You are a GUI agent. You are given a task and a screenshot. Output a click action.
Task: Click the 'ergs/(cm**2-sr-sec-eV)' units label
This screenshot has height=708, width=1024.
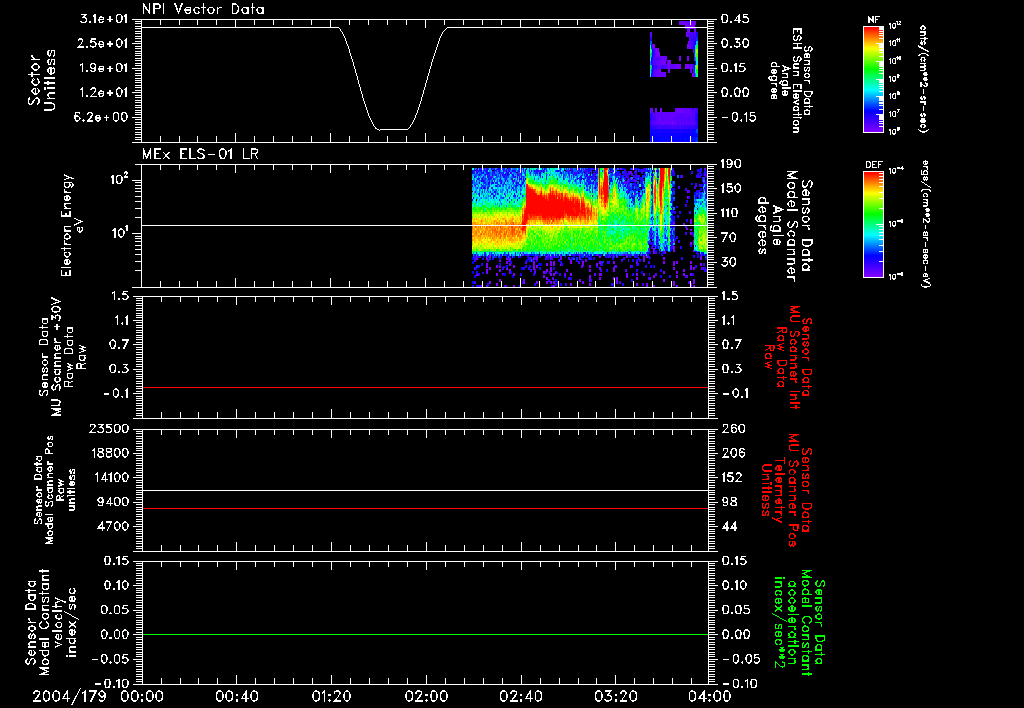pos(926,224)
